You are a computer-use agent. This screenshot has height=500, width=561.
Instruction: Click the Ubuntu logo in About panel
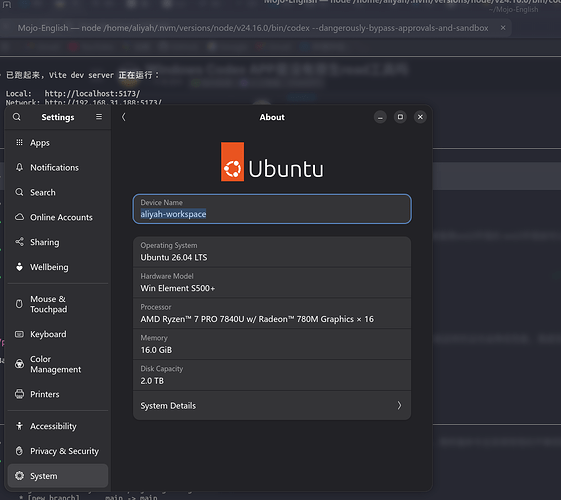tap(272, 162)
